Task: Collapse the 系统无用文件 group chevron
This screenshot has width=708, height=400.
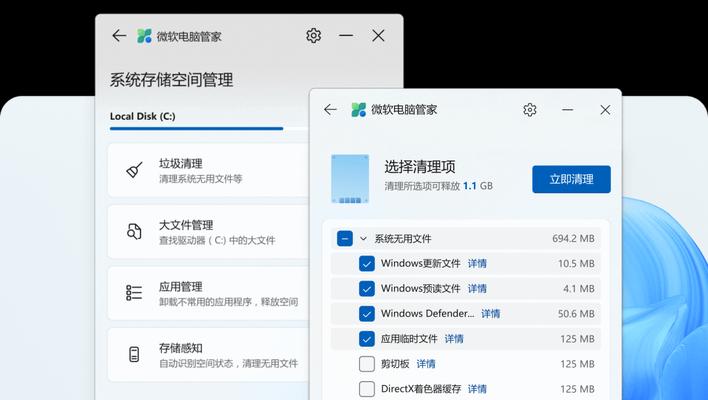Action: 363,239
